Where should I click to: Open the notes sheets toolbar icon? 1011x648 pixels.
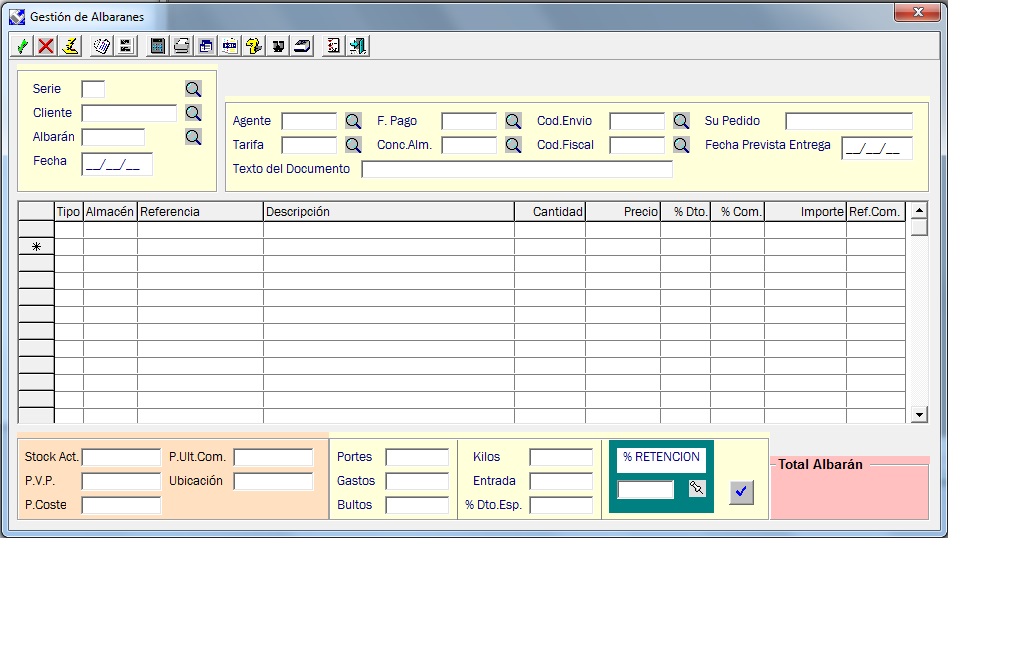pos(101,46)
